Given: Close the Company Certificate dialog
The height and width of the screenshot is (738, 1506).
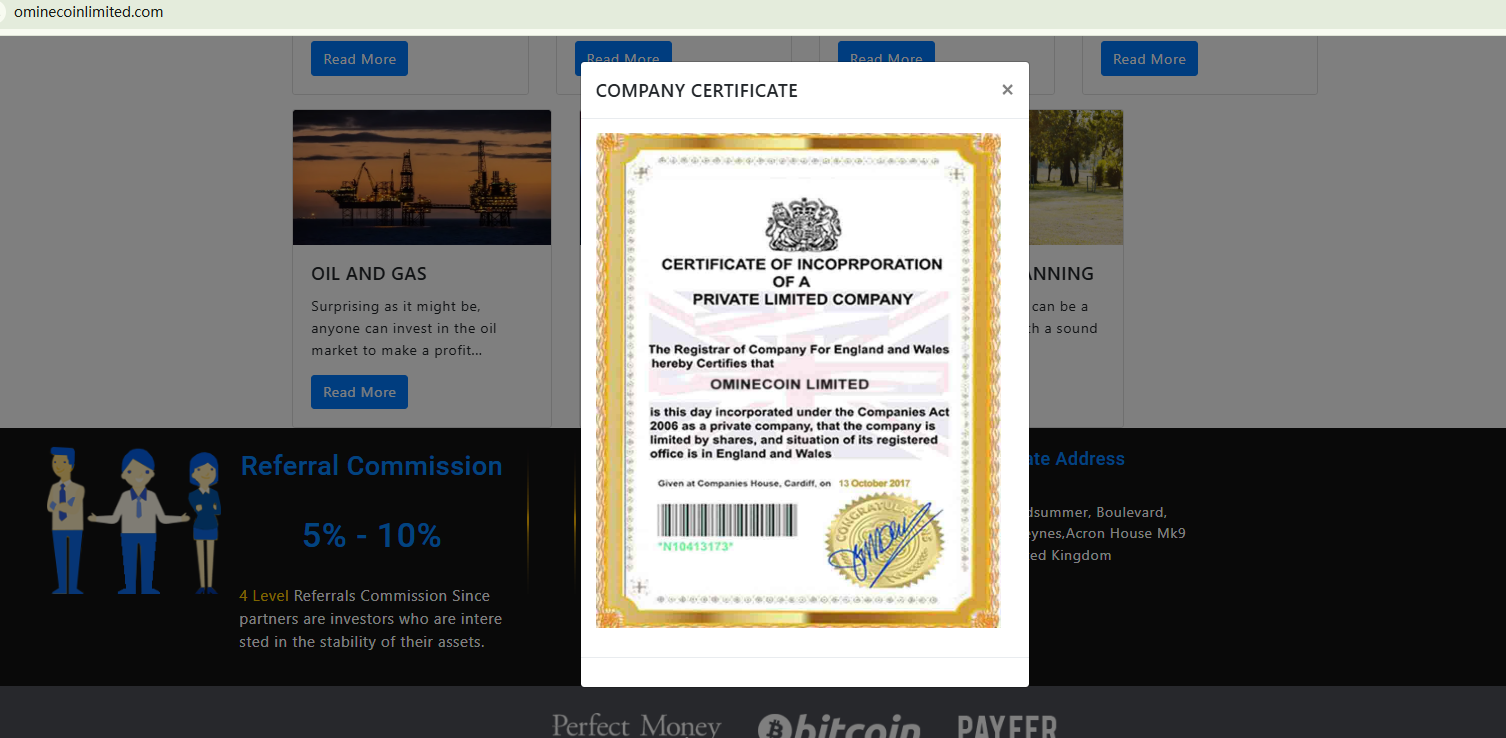Looking at the screenshot, I should point(1007,90).
